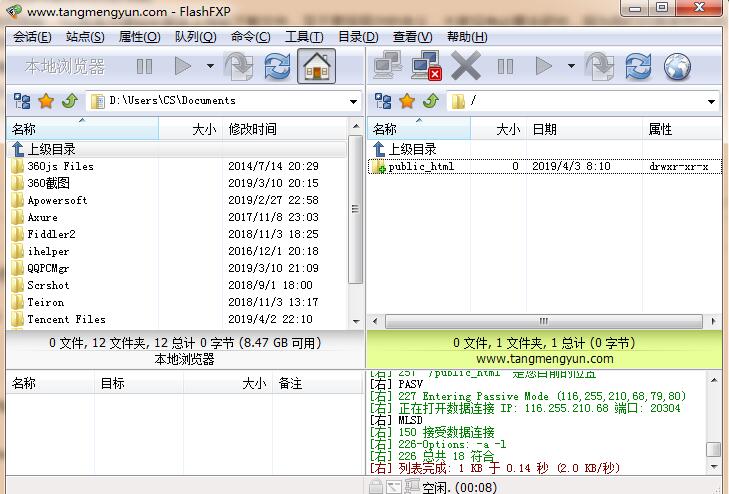Select the Fiddler2 folder
The height and width of the screenshot is (494, 729).
click(x=51, y=234)
